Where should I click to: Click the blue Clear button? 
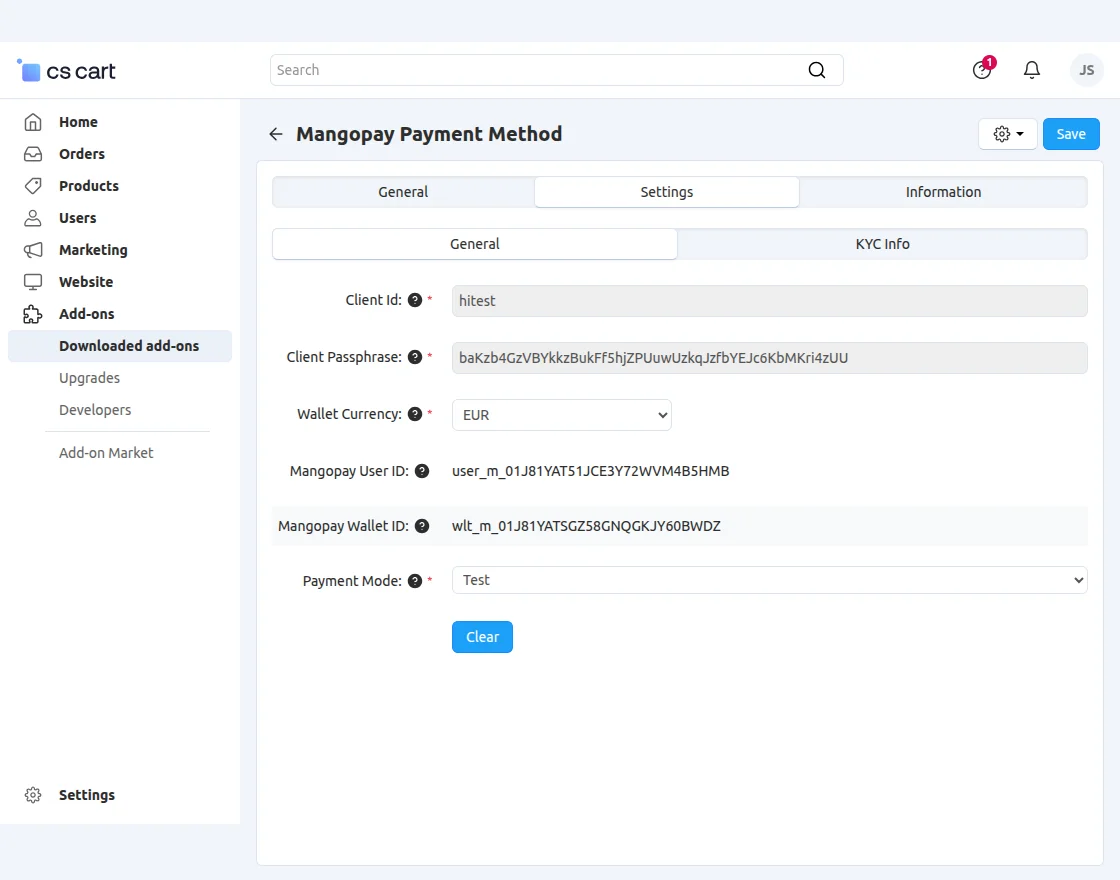point(482,637)
